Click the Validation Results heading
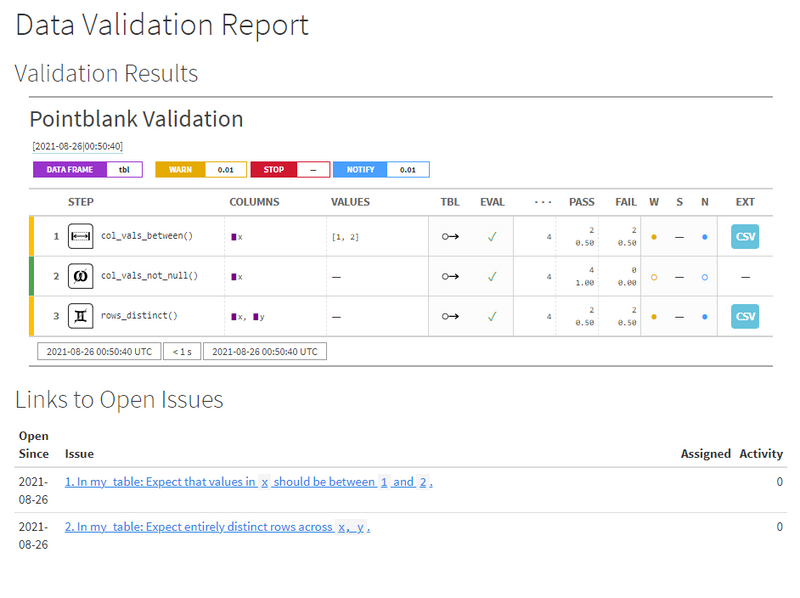 (106, 73)
